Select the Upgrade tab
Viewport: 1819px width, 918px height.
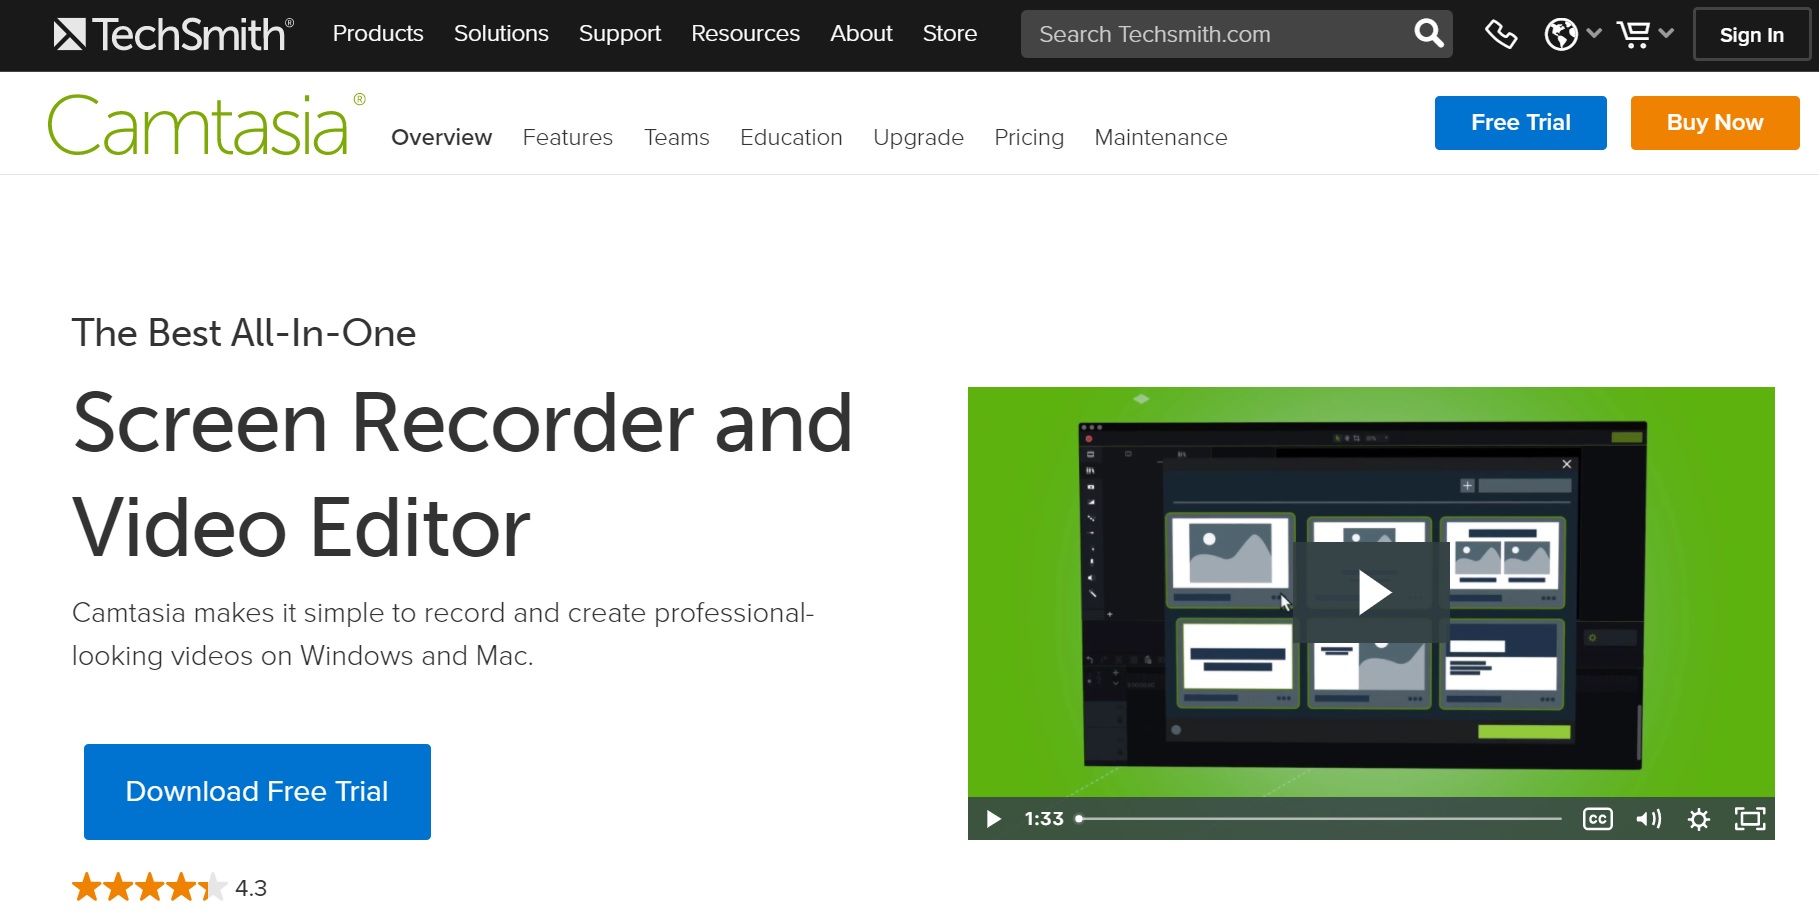pyautogui.click(x=918, y=137)
